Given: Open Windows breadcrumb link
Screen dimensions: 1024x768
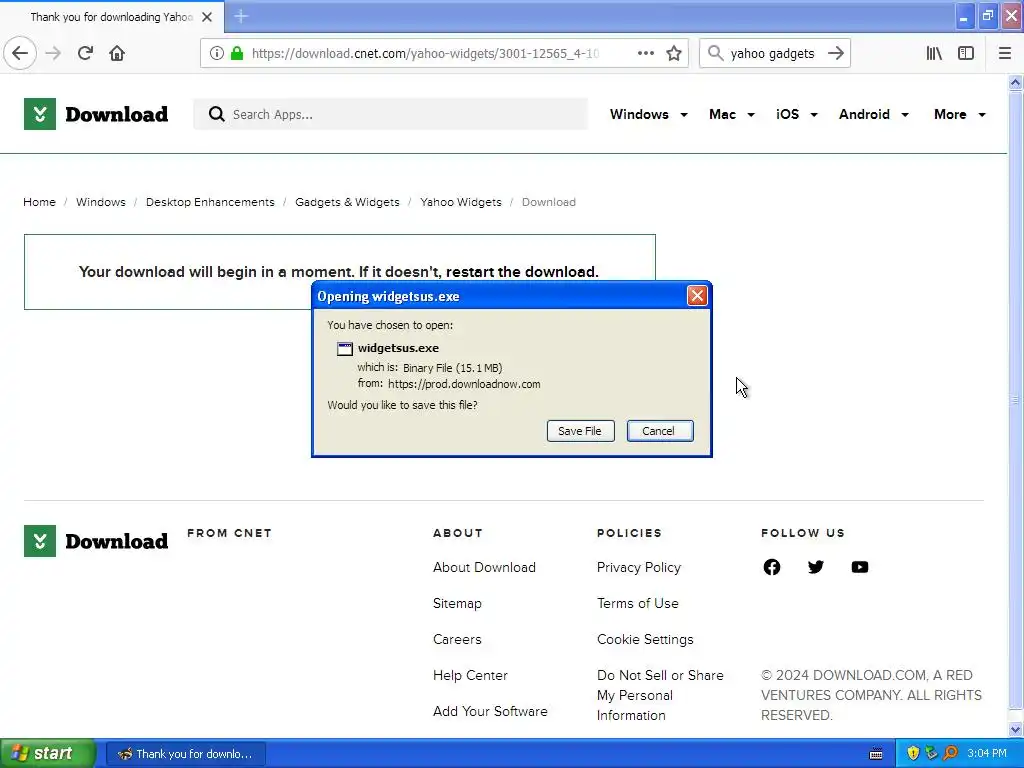Looking at the screenshot, I should (101, 202).
